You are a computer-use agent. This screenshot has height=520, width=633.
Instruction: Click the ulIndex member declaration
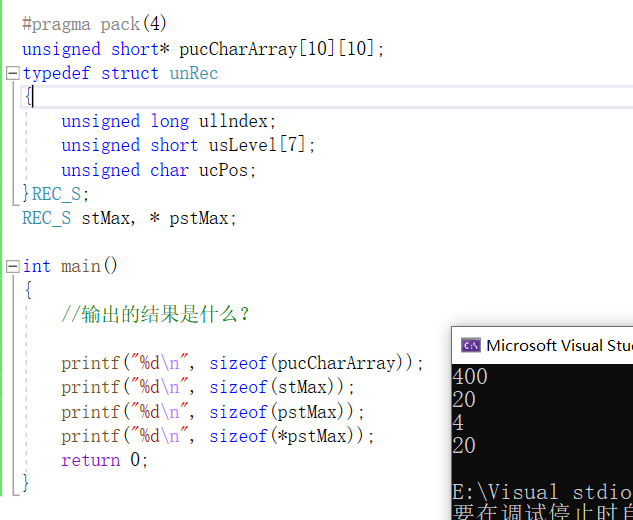[168, 121]
